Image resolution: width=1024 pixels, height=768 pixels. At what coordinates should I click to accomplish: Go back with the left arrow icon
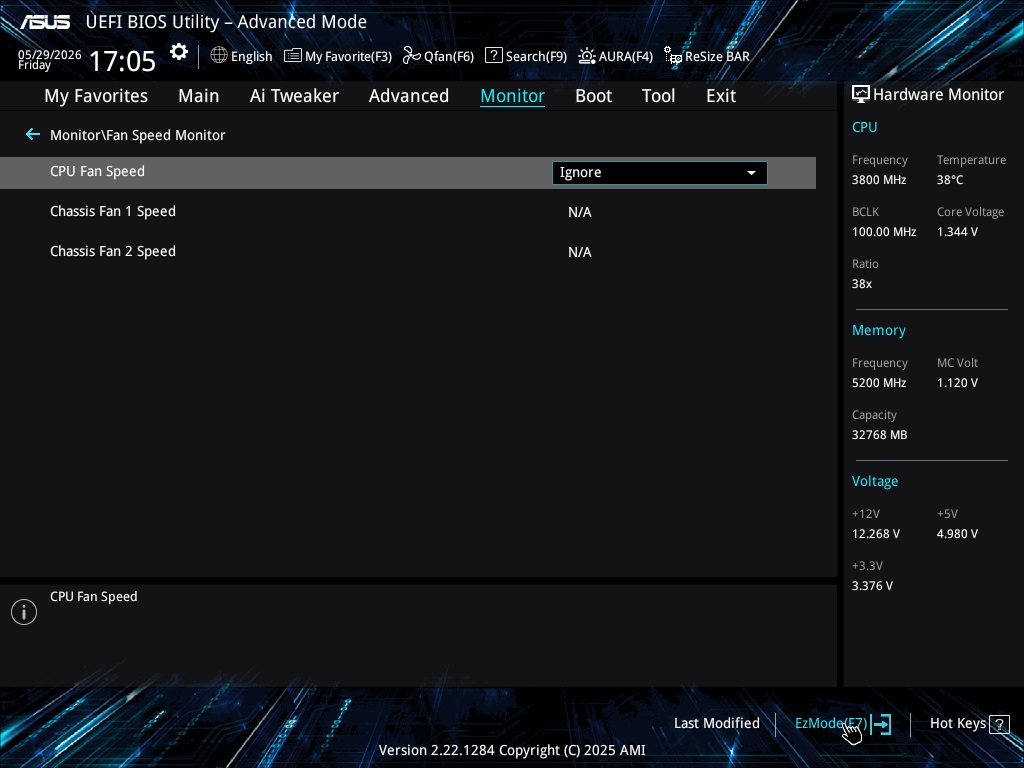pyautogui.click(x=33, y=135)
